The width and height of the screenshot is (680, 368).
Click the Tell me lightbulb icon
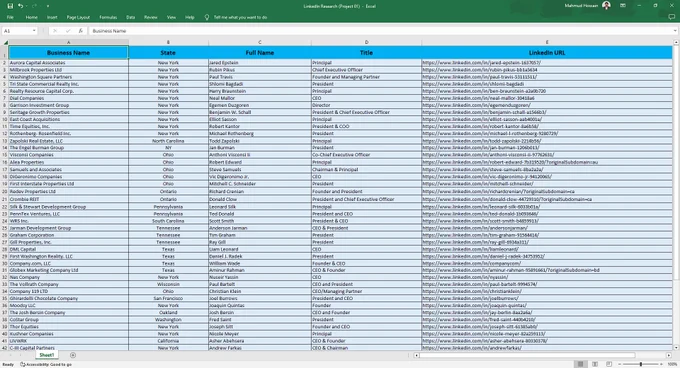tap(206, 17)
